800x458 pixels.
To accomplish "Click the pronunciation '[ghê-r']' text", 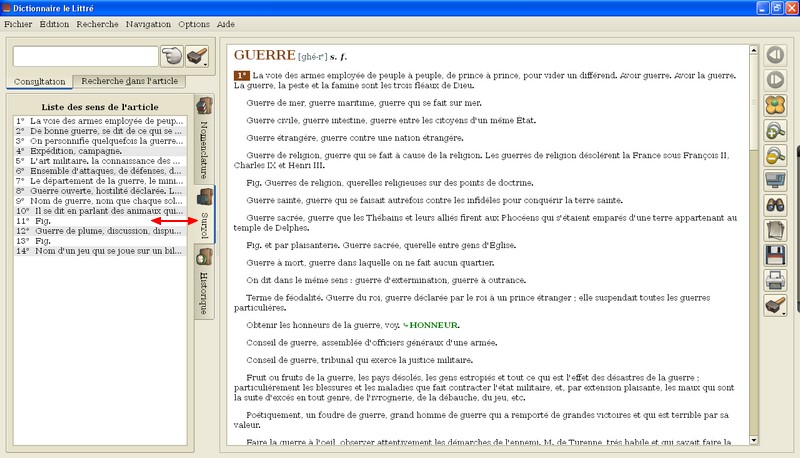I will 312,57.
